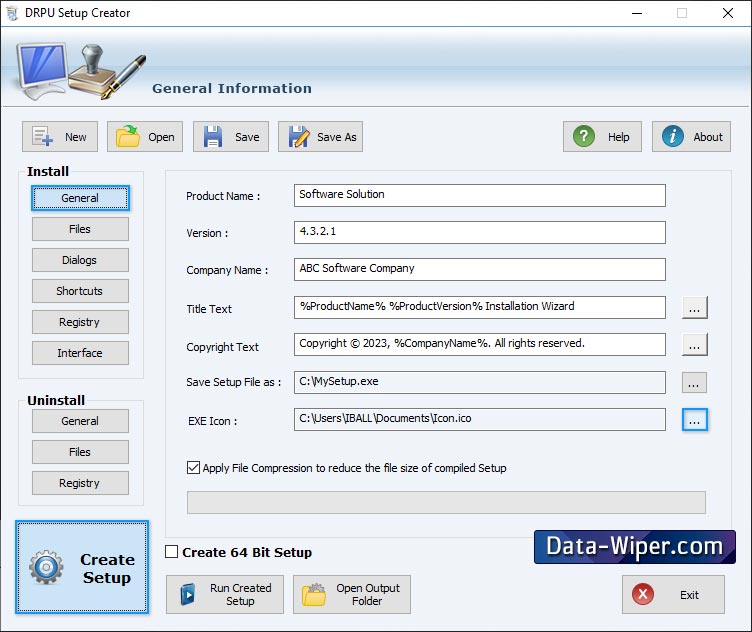Browse for the EXE Icon file
This screenshot has height=632, width=752.
coord(694,420)
